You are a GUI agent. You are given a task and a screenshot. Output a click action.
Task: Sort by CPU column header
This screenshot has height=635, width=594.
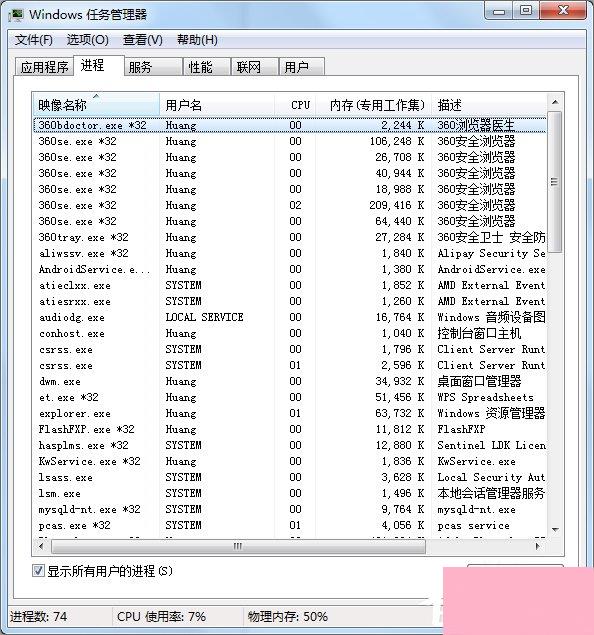pos(295,105)
